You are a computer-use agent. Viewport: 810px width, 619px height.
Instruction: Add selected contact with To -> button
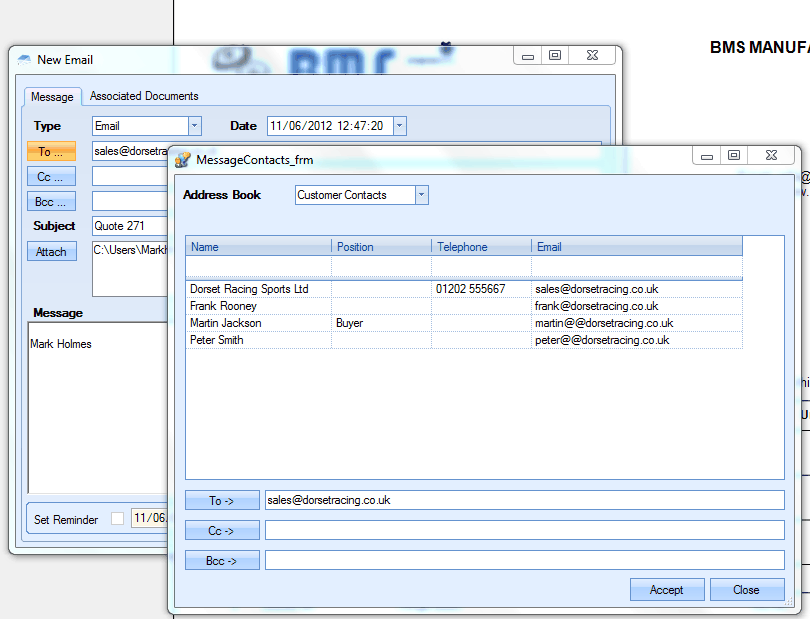click(x=222, y=500)
